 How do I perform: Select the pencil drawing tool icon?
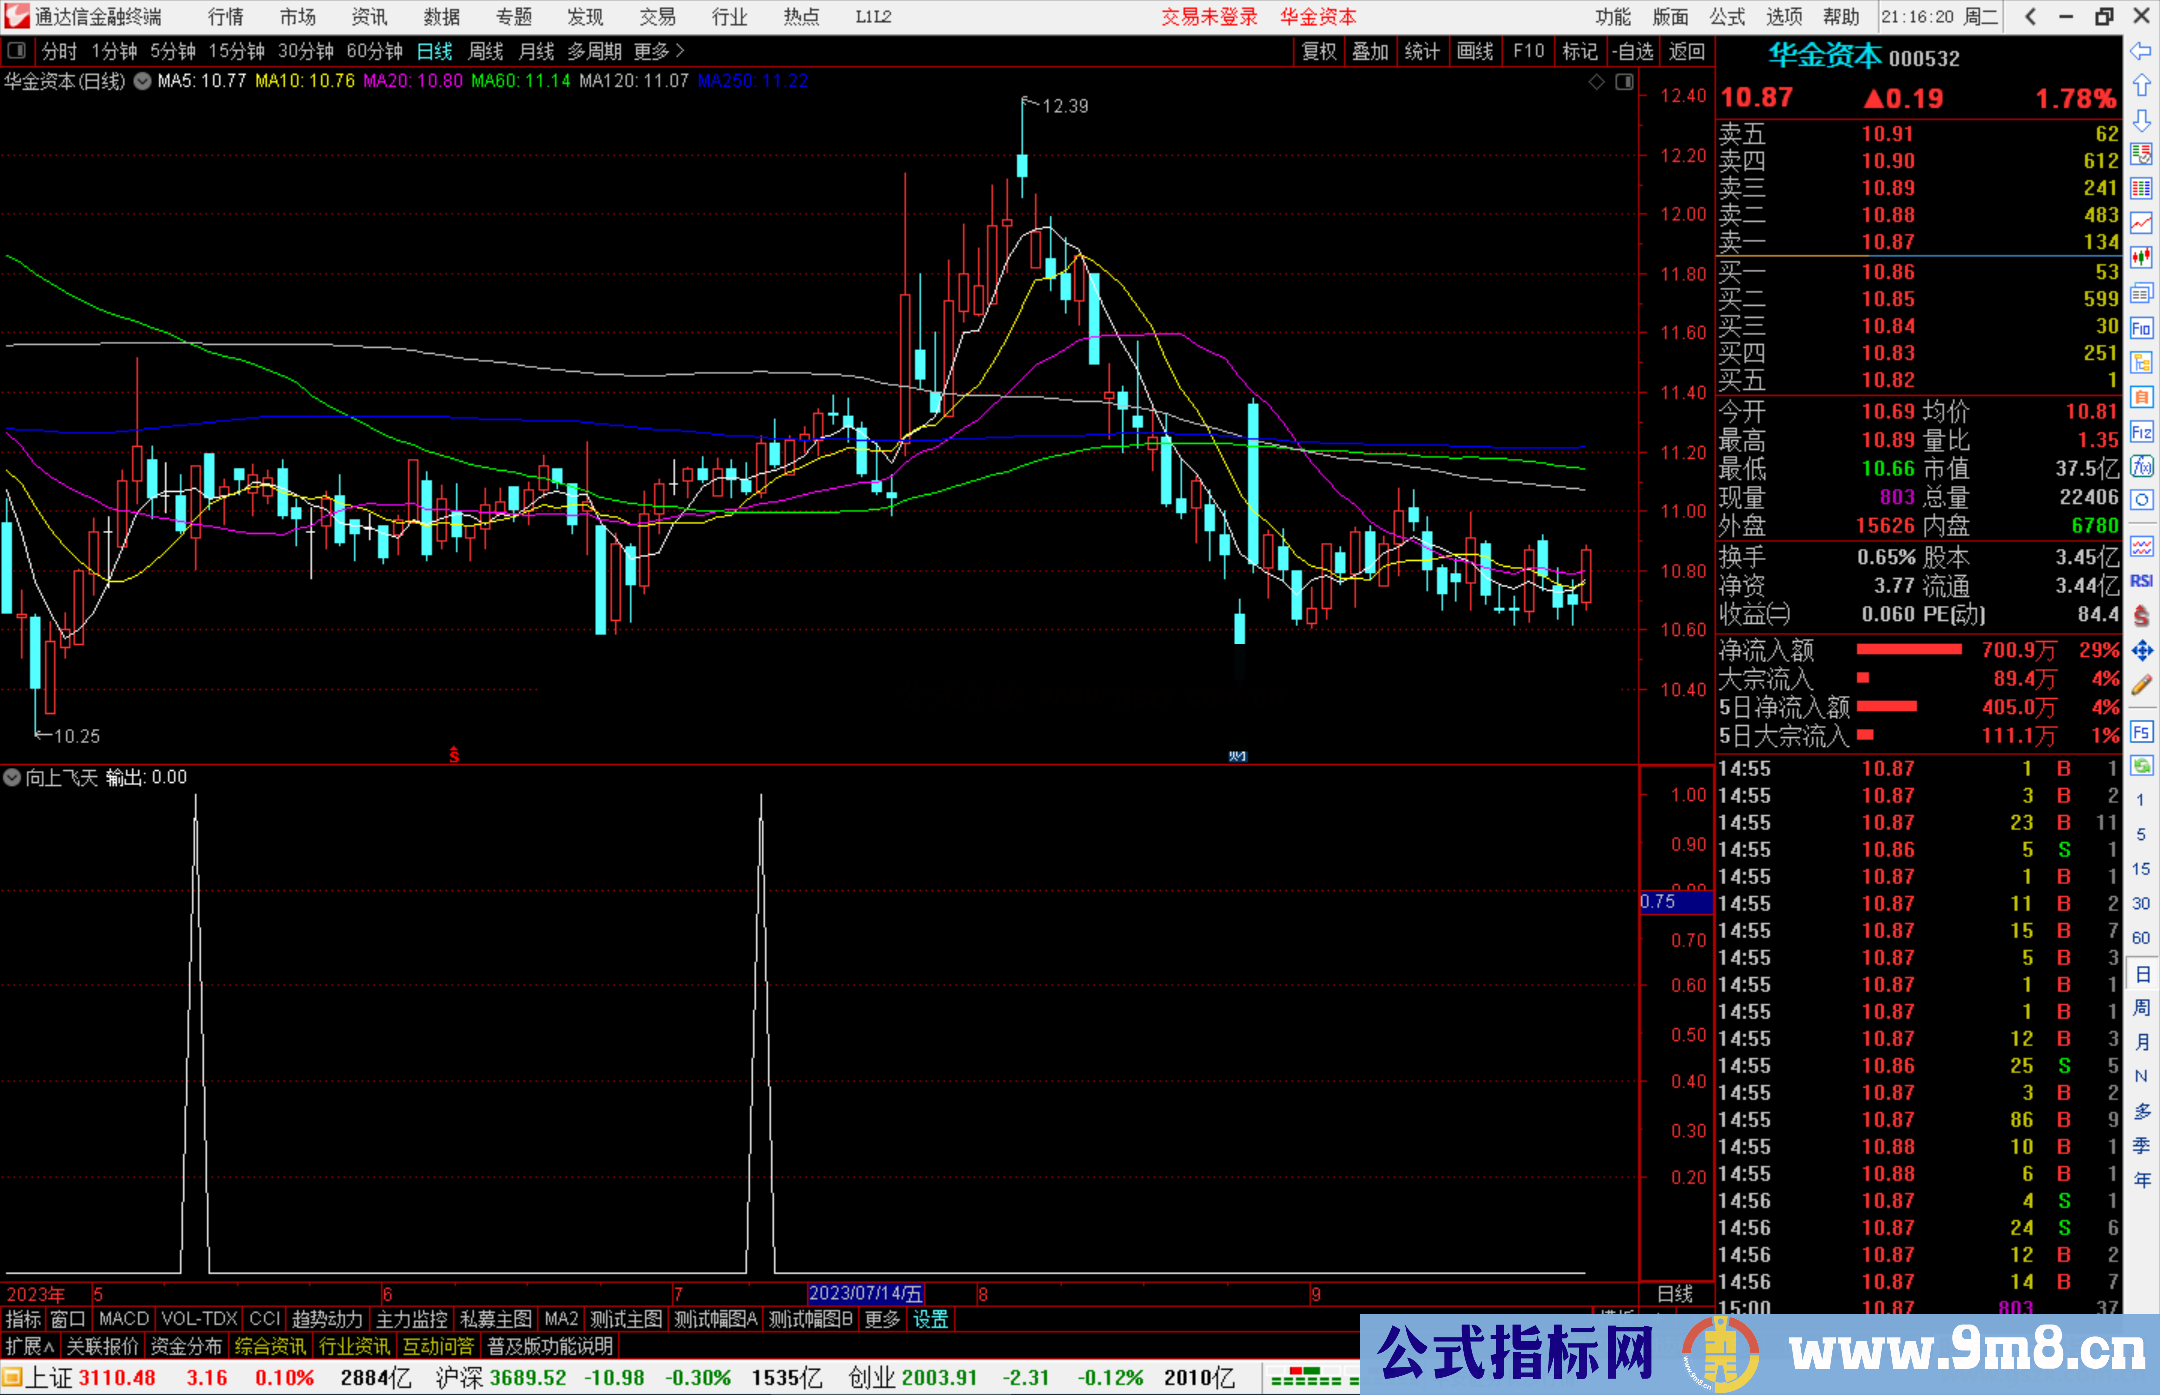[x=2141, y=686]
